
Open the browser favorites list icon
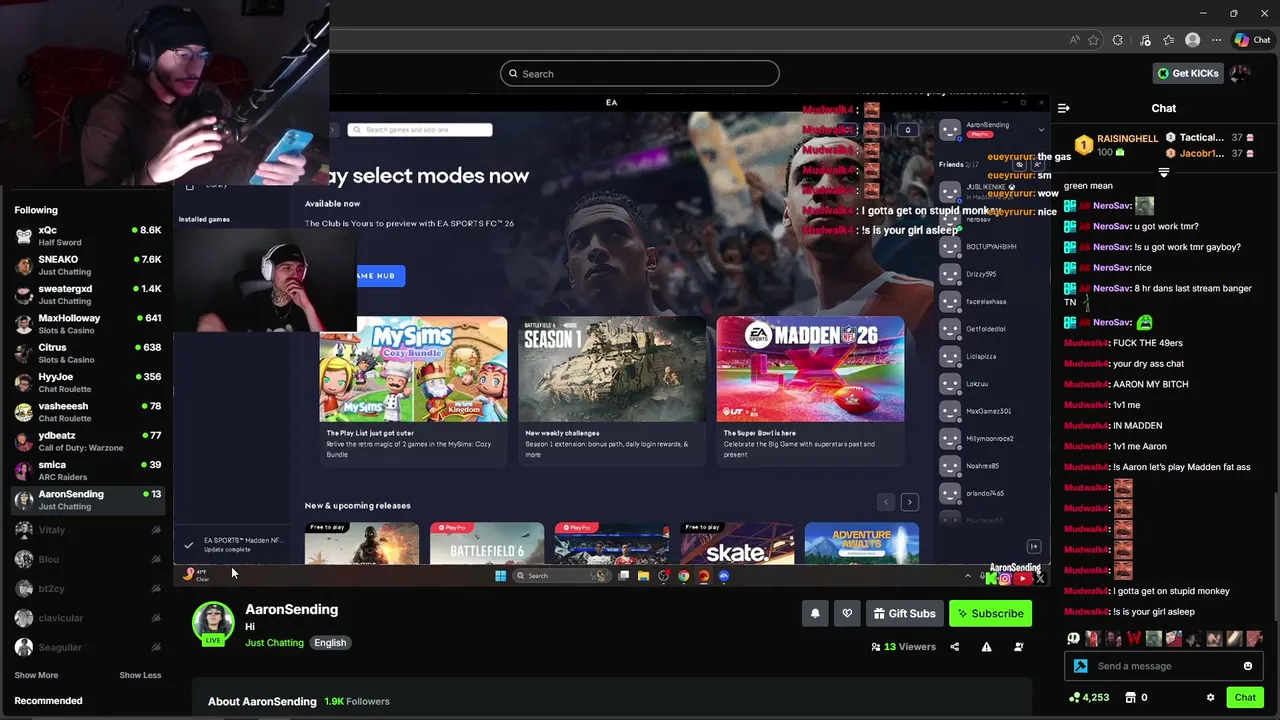(1168, 40)
